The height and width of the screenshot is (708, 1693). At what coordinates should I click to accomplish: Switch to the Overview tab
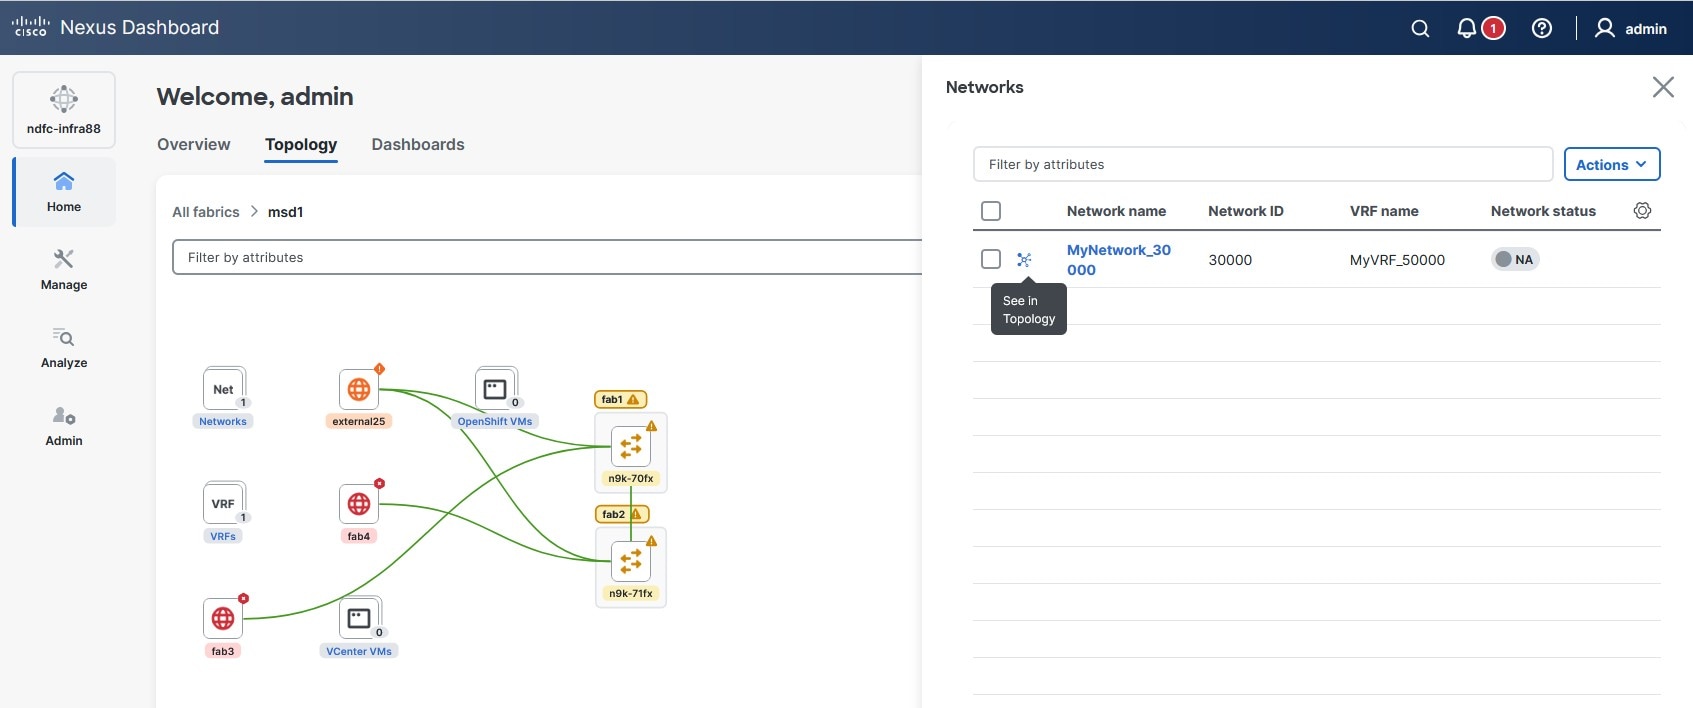(x=194, y=144)
